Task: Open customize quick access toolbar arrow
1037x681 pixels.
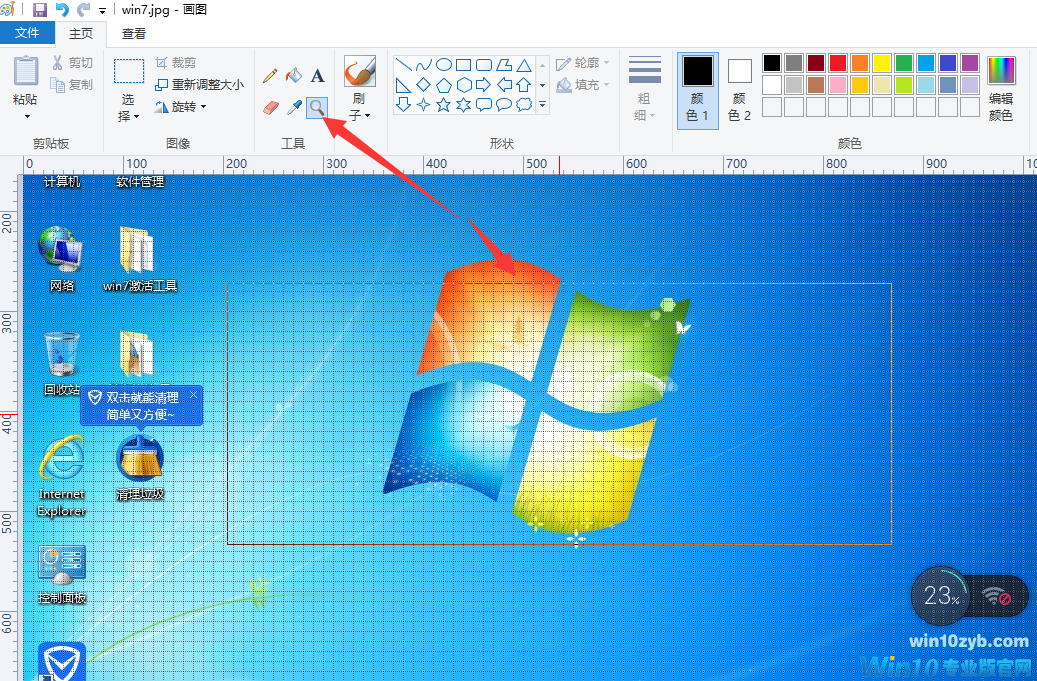Action: 103,11
